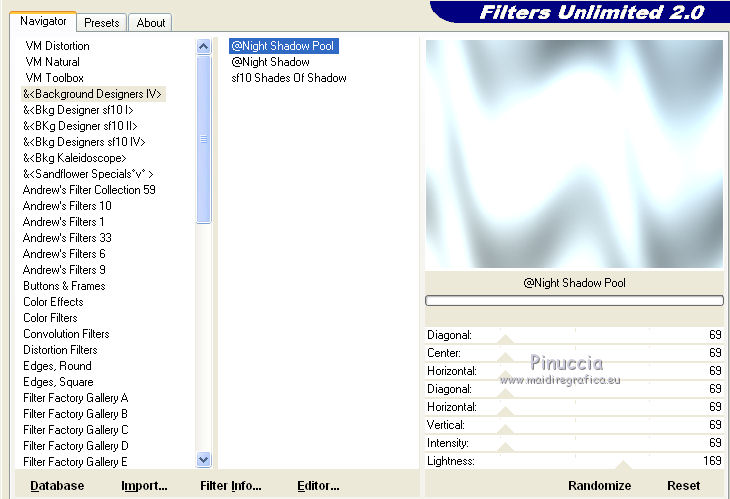
Task: Click the progress bar below preview
Action: click(574, 300)
